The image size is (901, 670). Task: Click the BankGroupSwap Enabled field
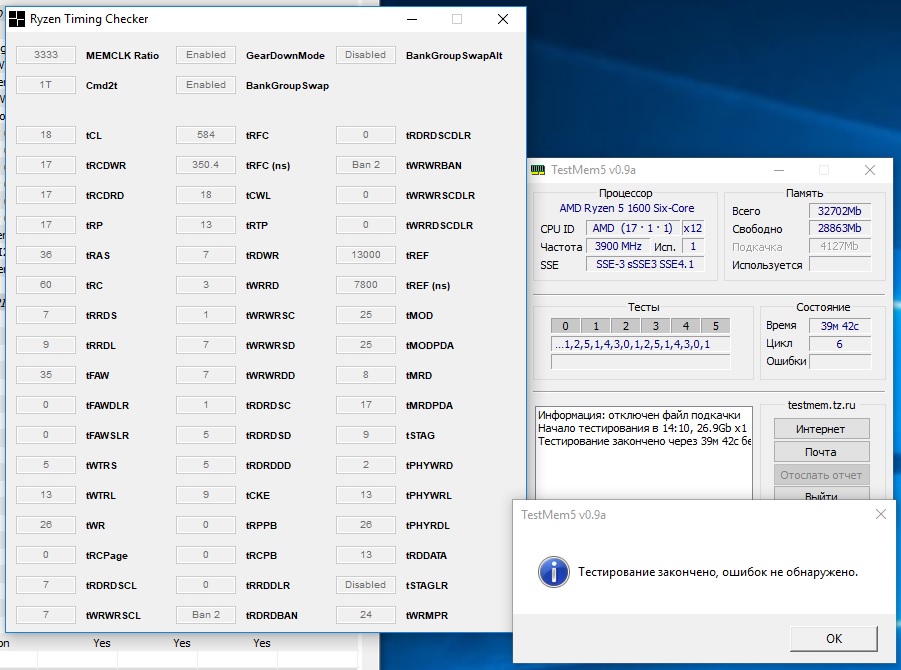206,84
